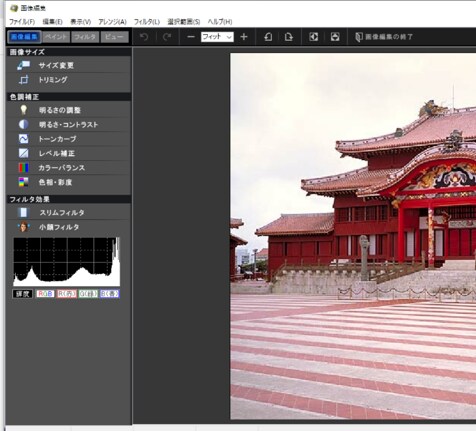Click the redo arrow icon
476x431 pixels.
click(167, 37)
